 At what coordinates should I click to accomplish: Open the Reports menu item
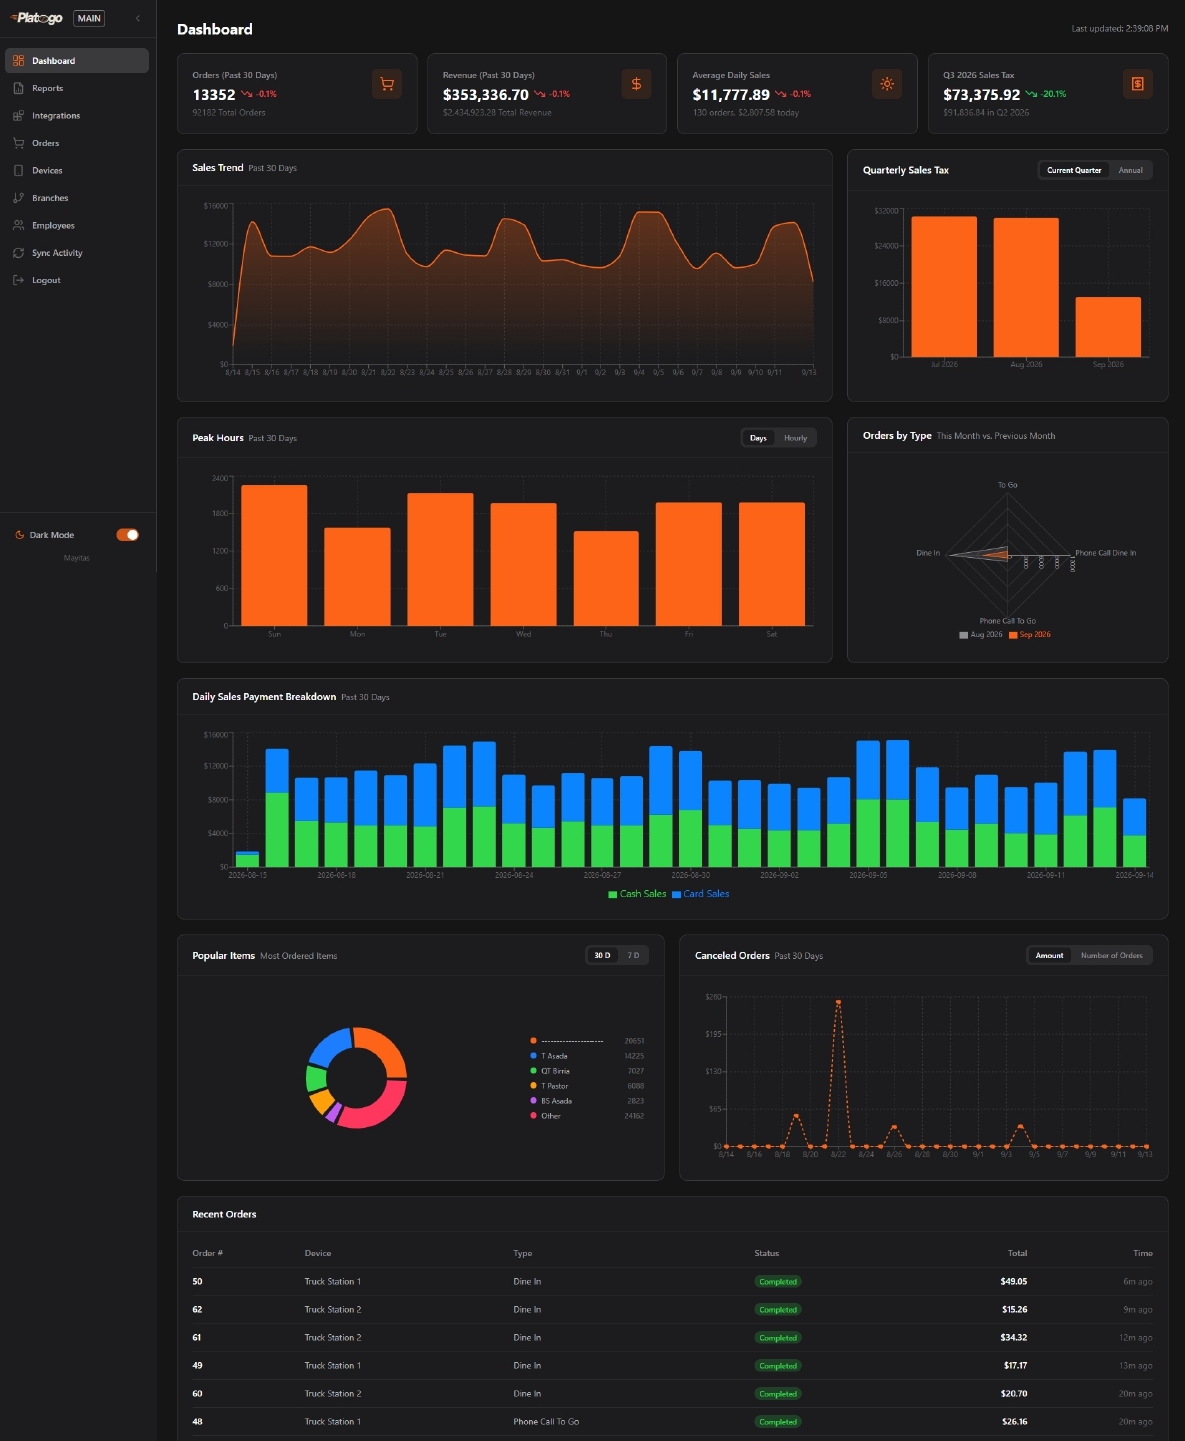tap(76, 88)
